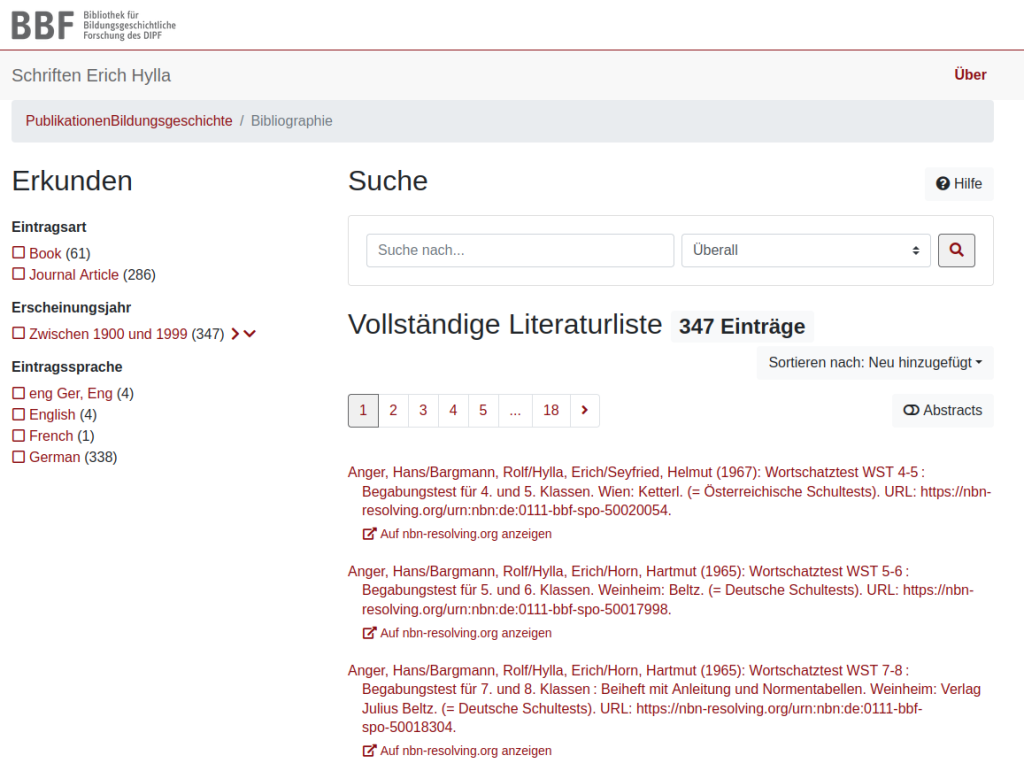Check the French language filter

18,435
